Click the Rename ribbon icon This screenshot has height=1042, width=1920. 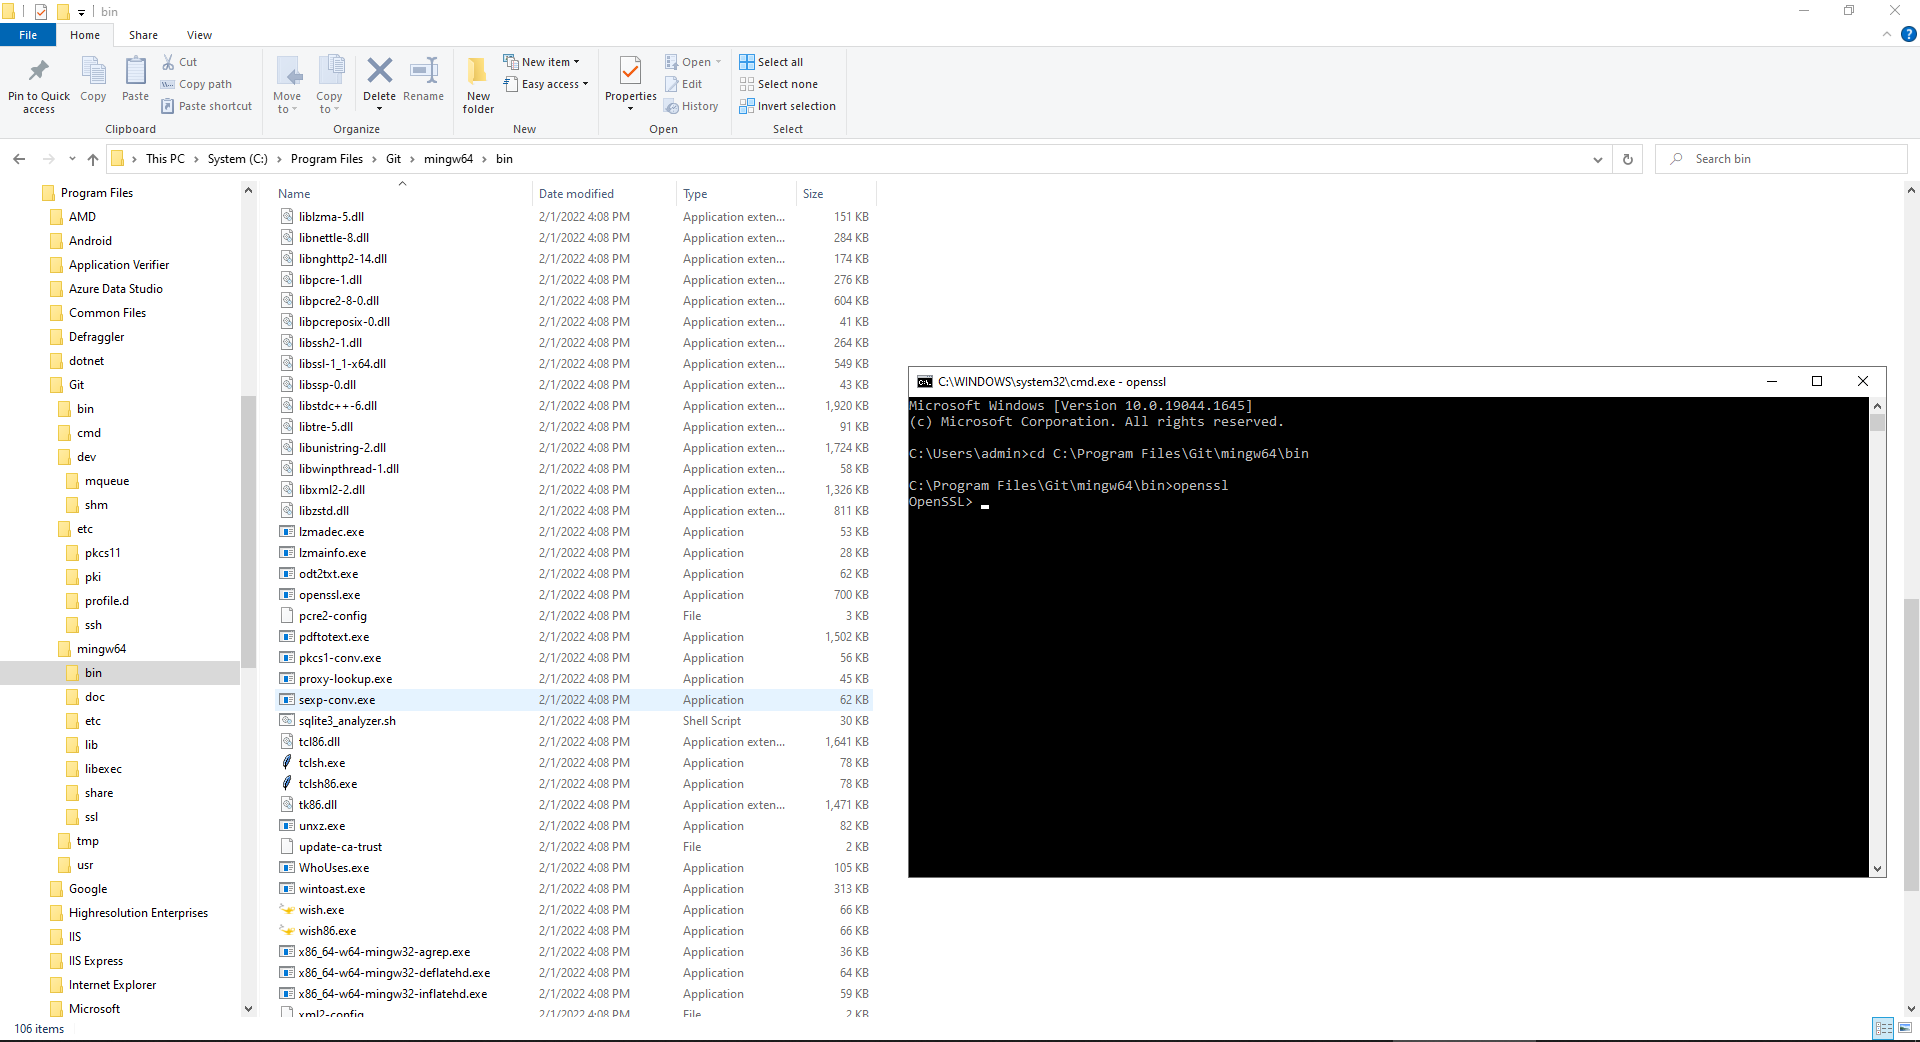[424, 70]
